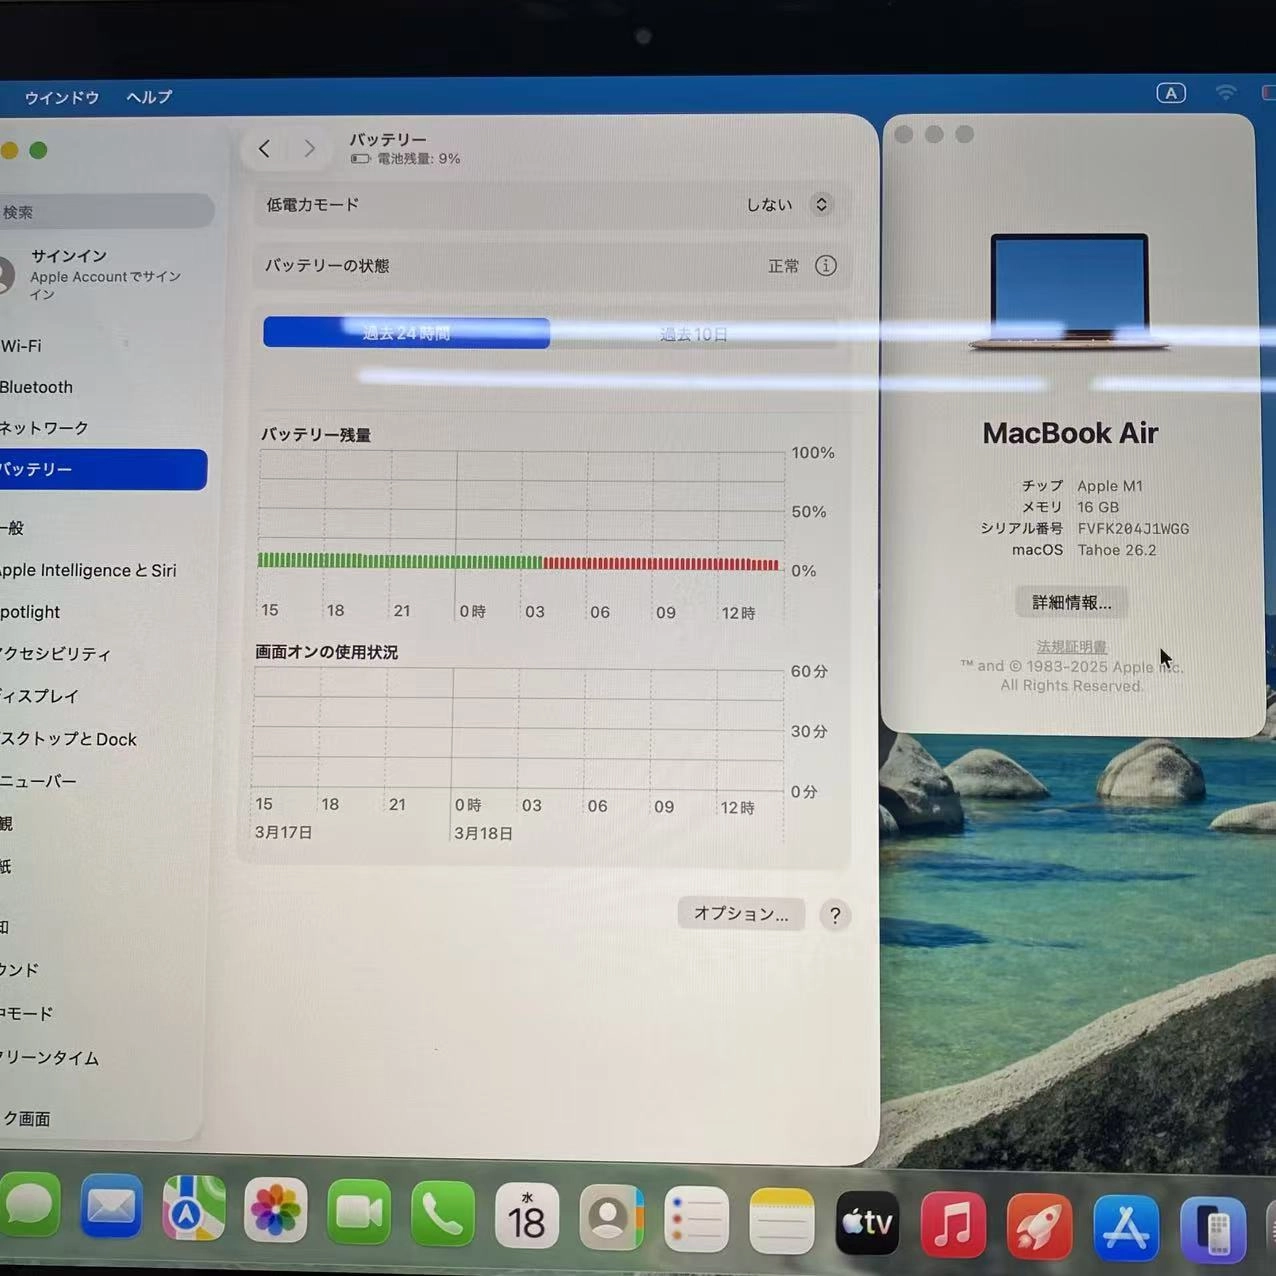This screenshot has width=1276, height=1276.
Task: Click the 詳細情報 button in MacBook Air window
Action: pos(1069,602)
